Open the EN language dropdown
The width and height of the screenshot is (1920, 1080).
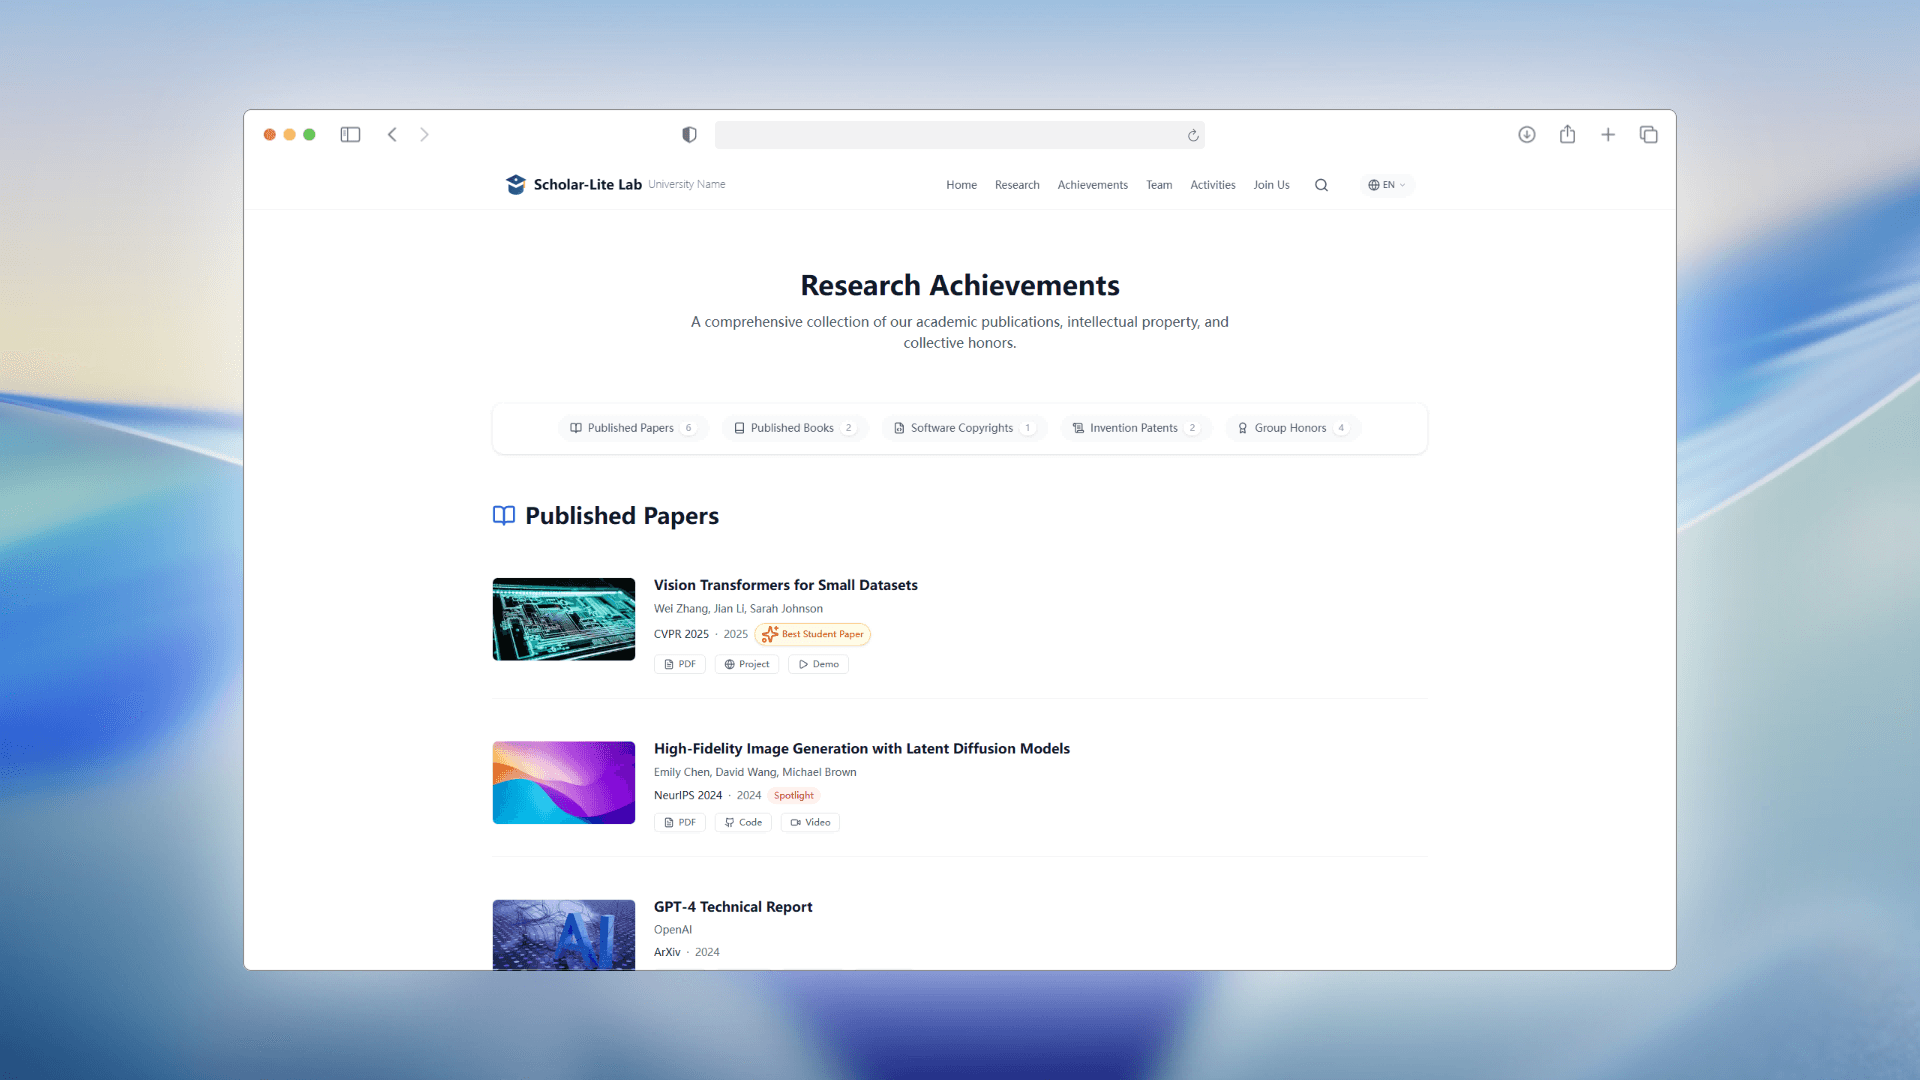pyautogui.click(x=1386, y=185)
